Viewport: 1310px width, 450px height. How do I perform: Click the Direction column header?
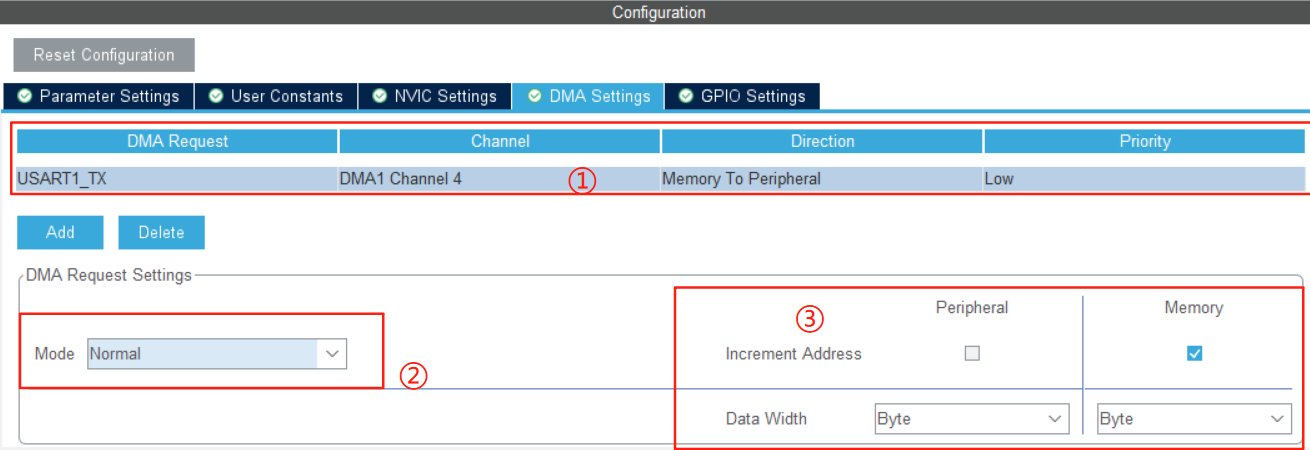822,141
